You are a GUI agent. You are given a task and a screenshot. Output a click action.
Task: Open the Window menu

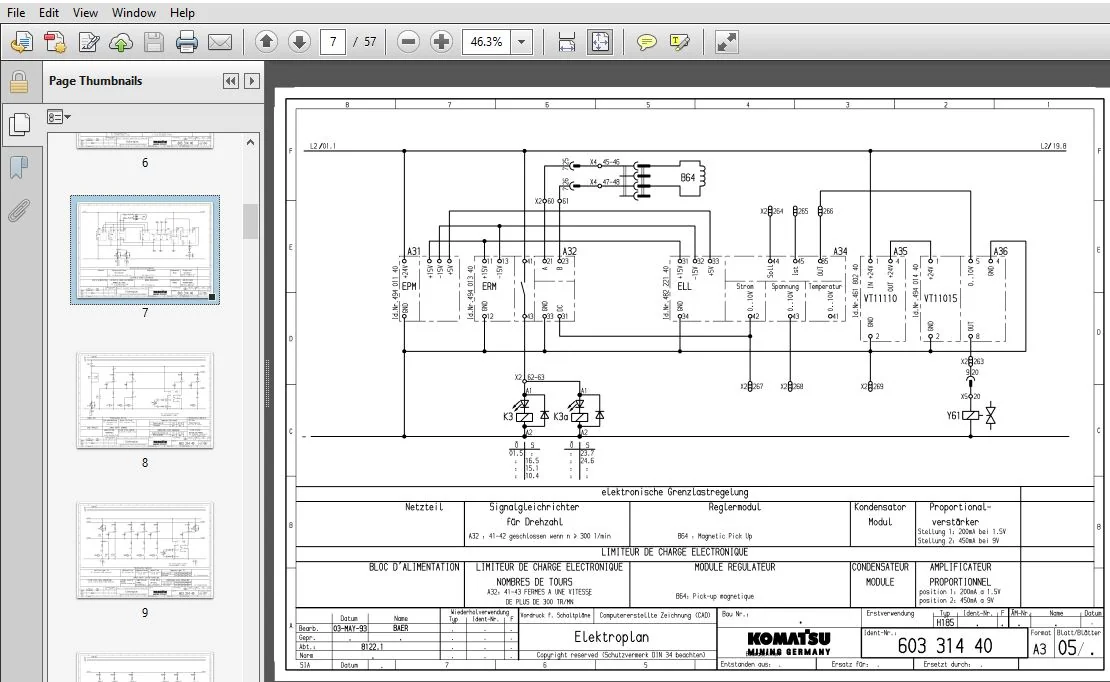tap(134, 13)
